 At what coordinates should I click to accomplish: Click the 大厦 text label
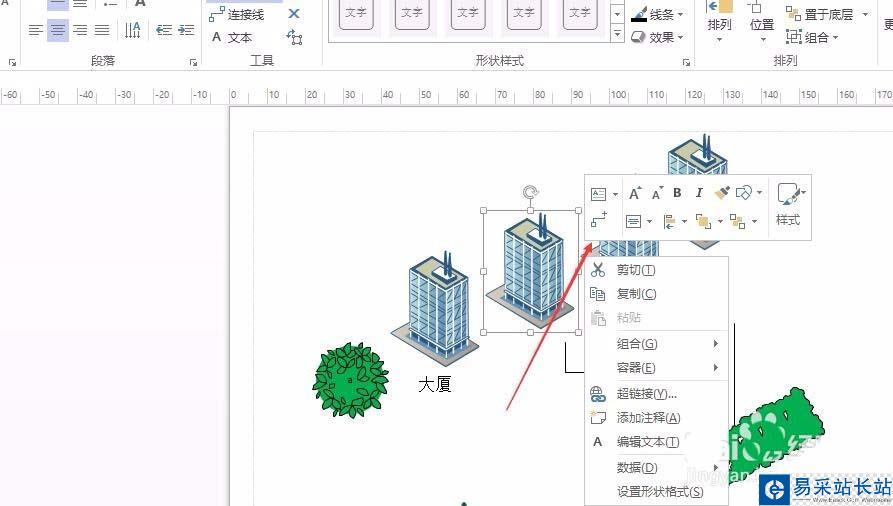tap(435, 384)
